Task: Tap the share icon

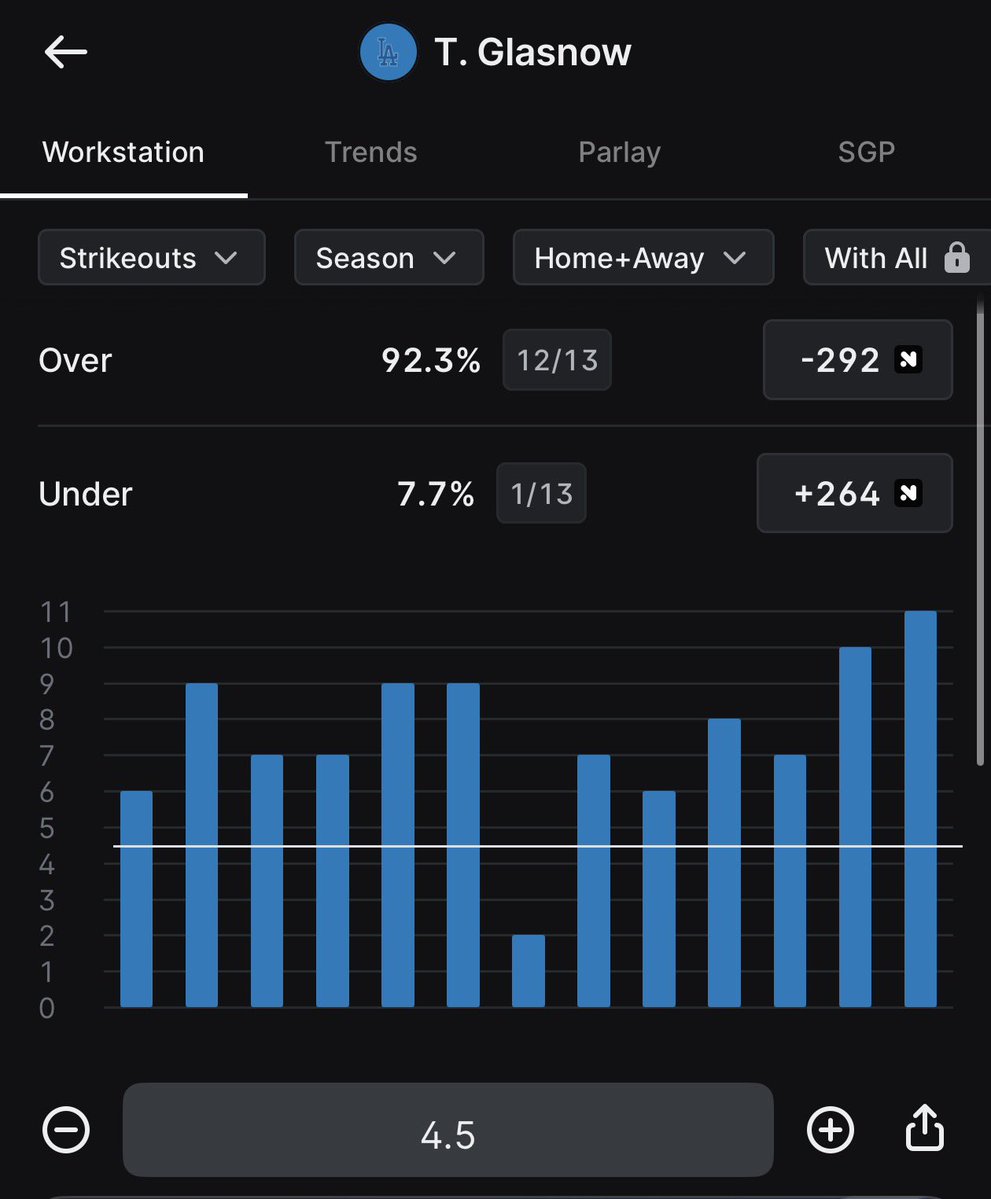Action: click(925, 1127)
